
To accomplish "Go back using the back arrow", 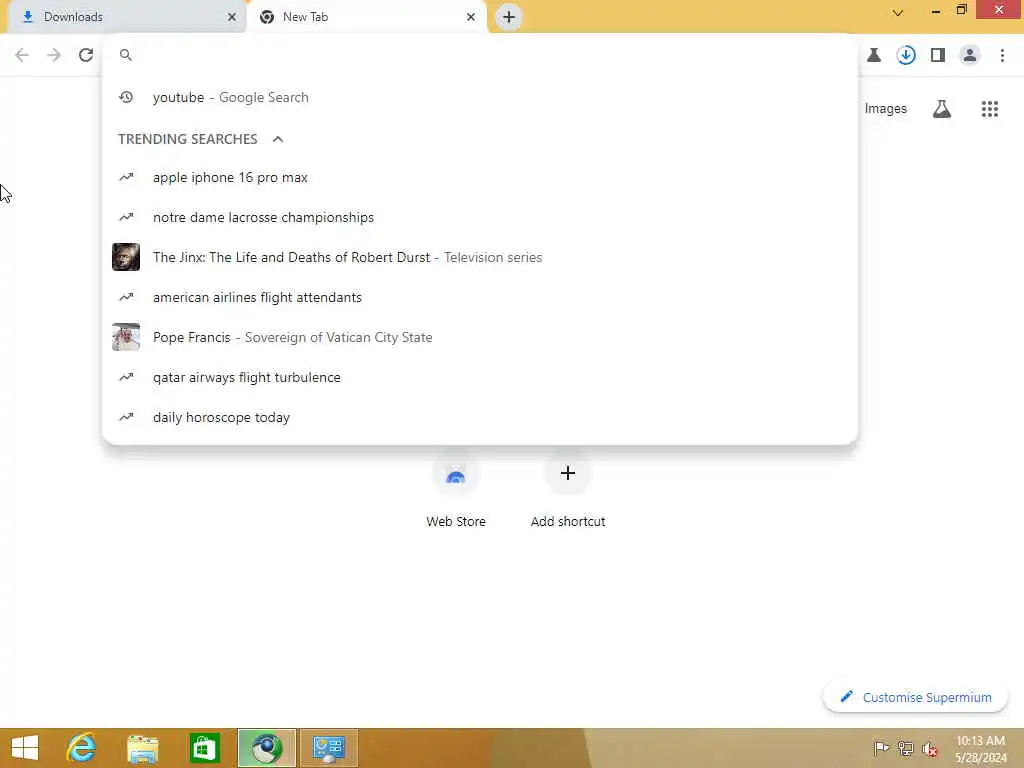I will click(22, 55).
